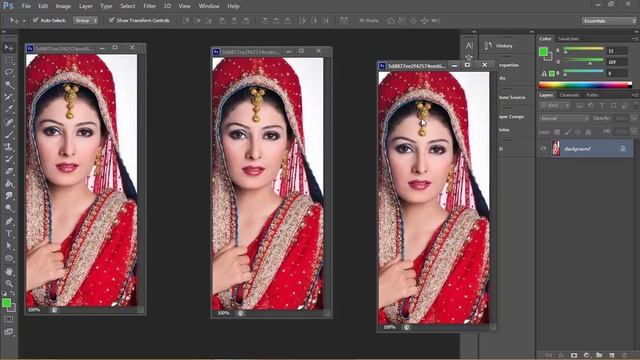Select the Move tool in the toolbox
Image resolution: width=640 pixels, height=360 pixels.
[x=9, y=48]
